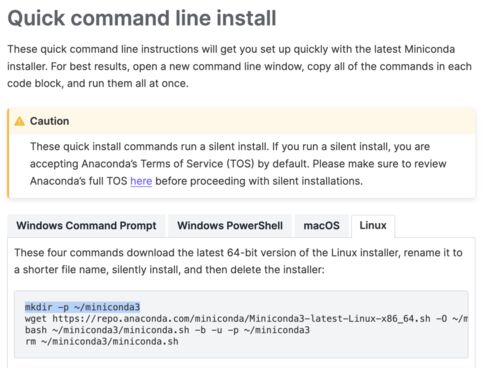Click the 'These four commands download' description
The height and width of the screenshot is (368, 500).
click(238, 261)
